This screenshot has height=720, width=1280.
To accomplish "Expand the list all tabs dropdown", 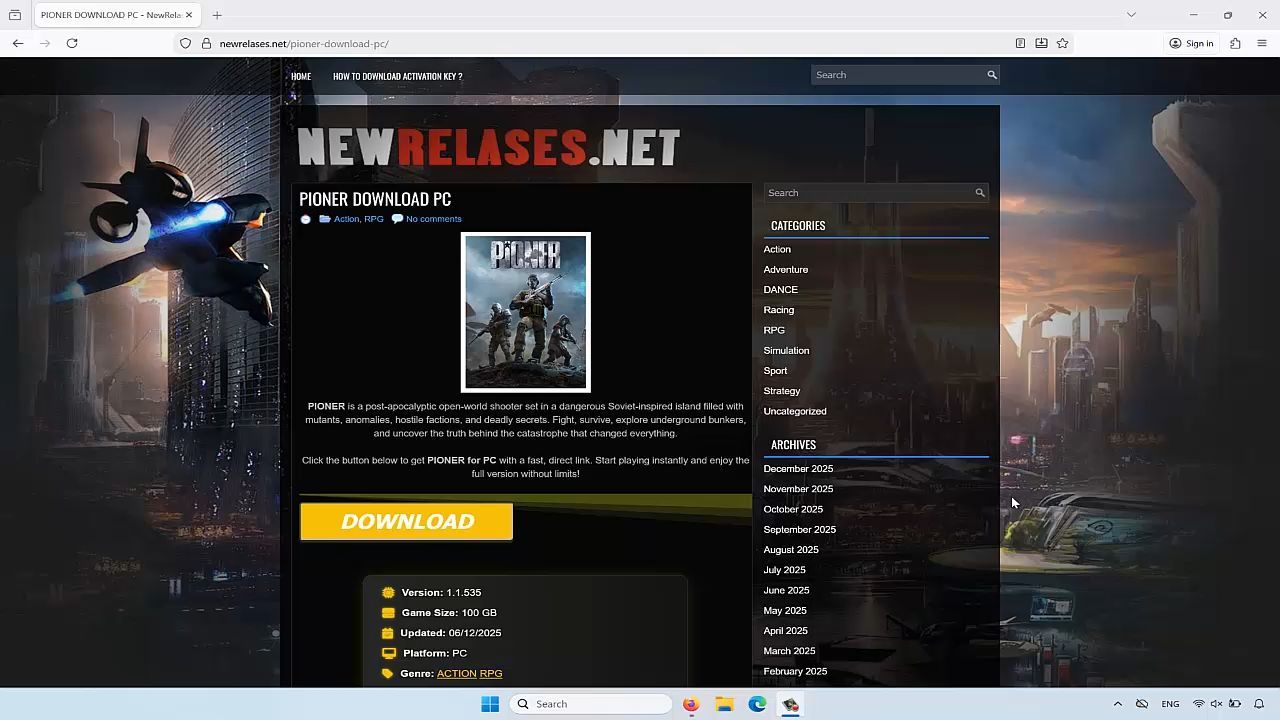I will pyautogui.click(x=1131, y=15).
